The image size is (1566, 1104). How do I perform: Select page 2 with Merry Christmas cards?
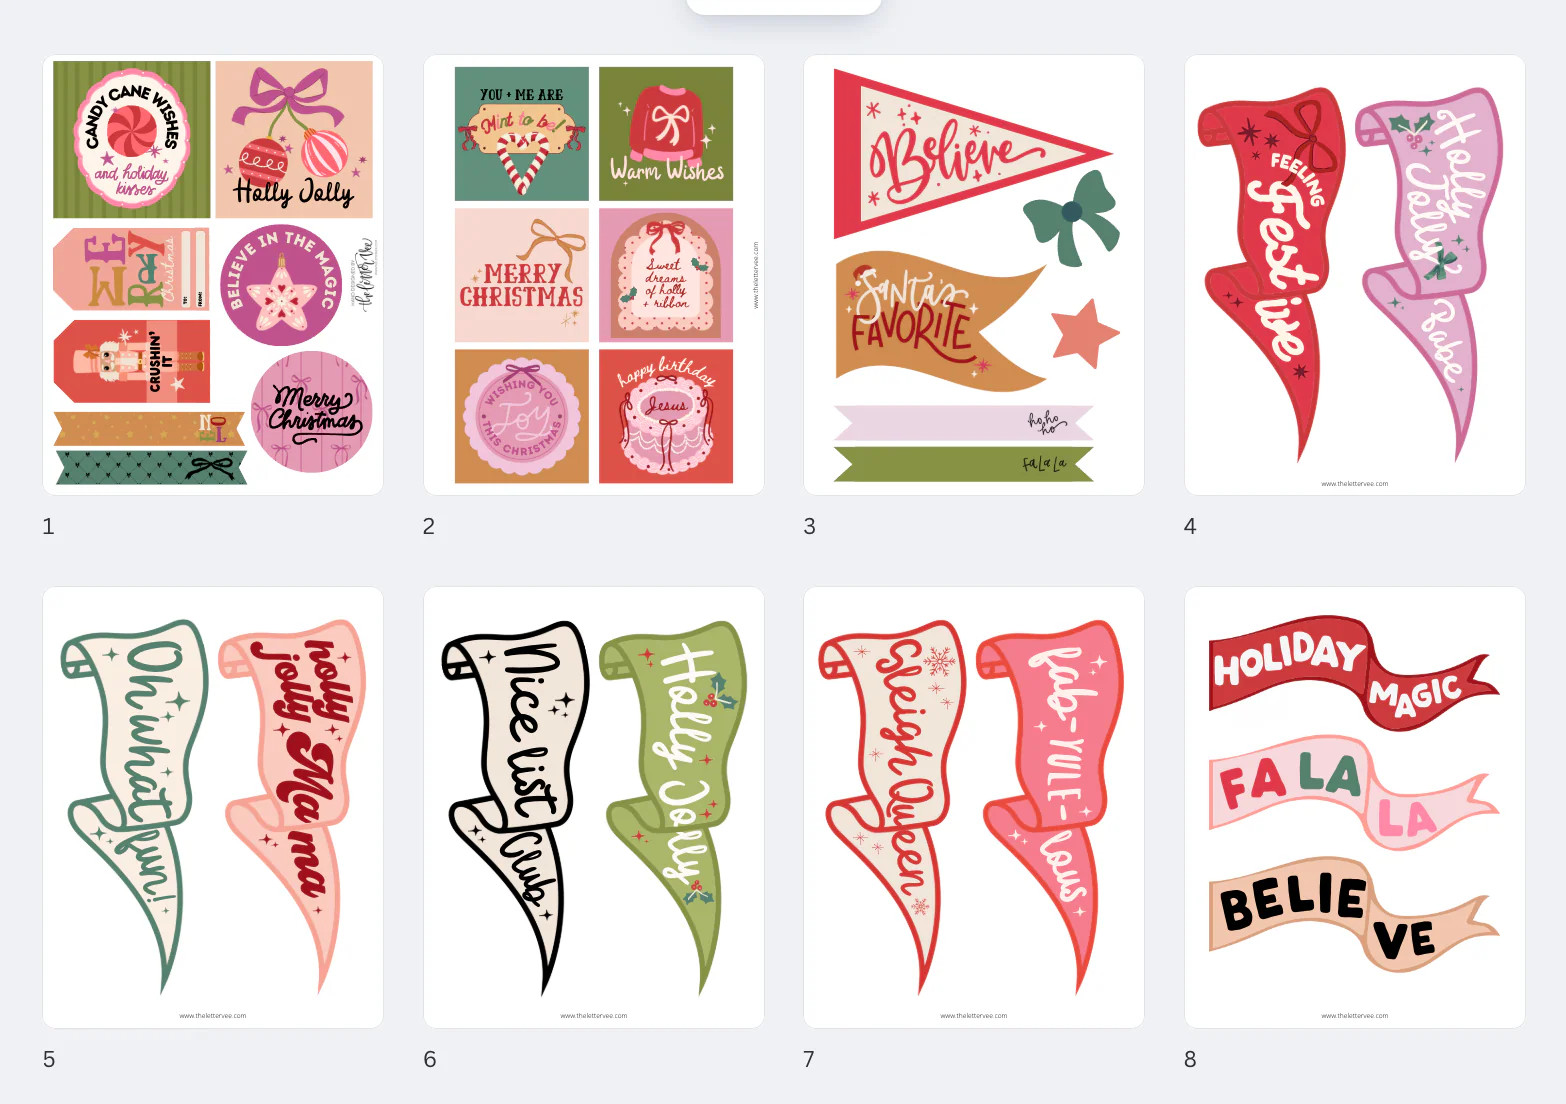coord(594,275)
